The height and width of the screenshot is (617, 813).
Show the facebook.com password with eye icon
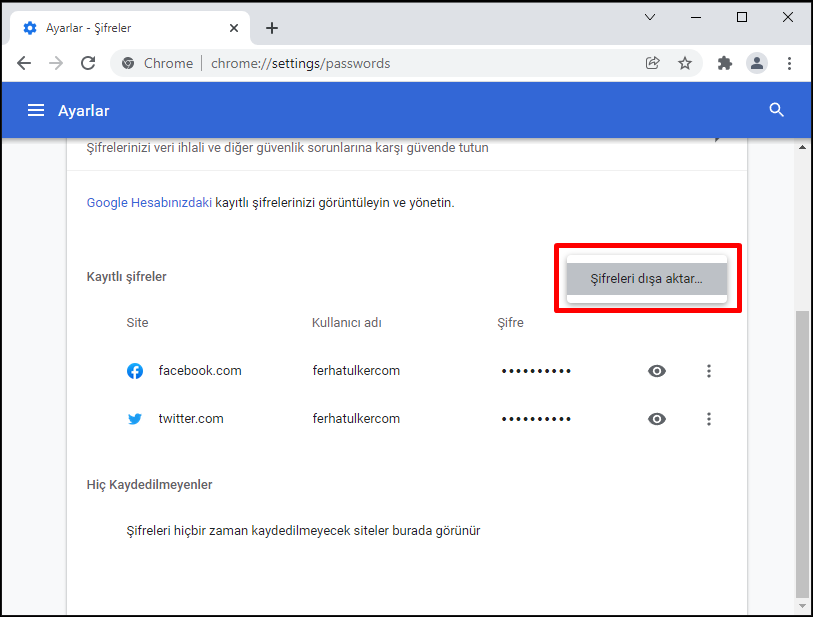pos(657,371)
